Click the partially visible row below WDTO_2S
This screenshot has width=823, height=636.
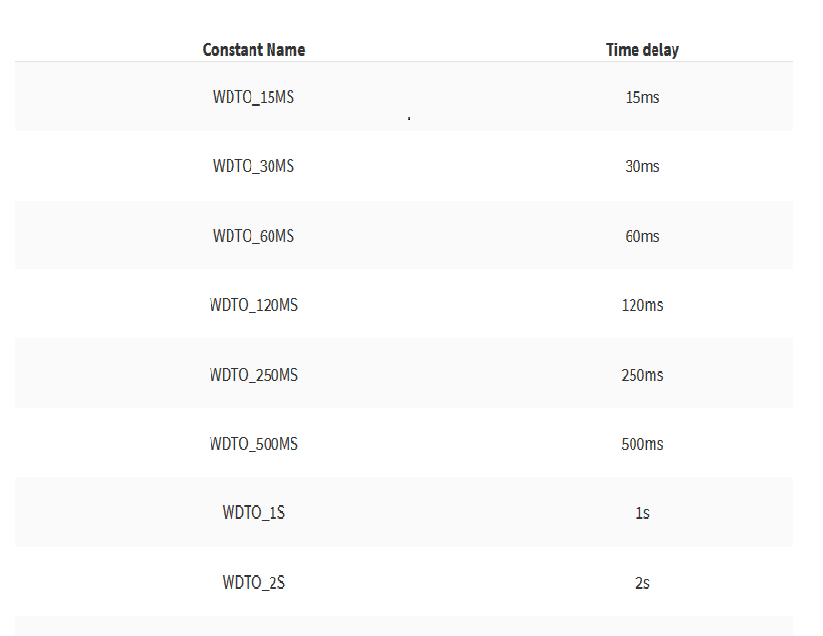tap(404, 626)
